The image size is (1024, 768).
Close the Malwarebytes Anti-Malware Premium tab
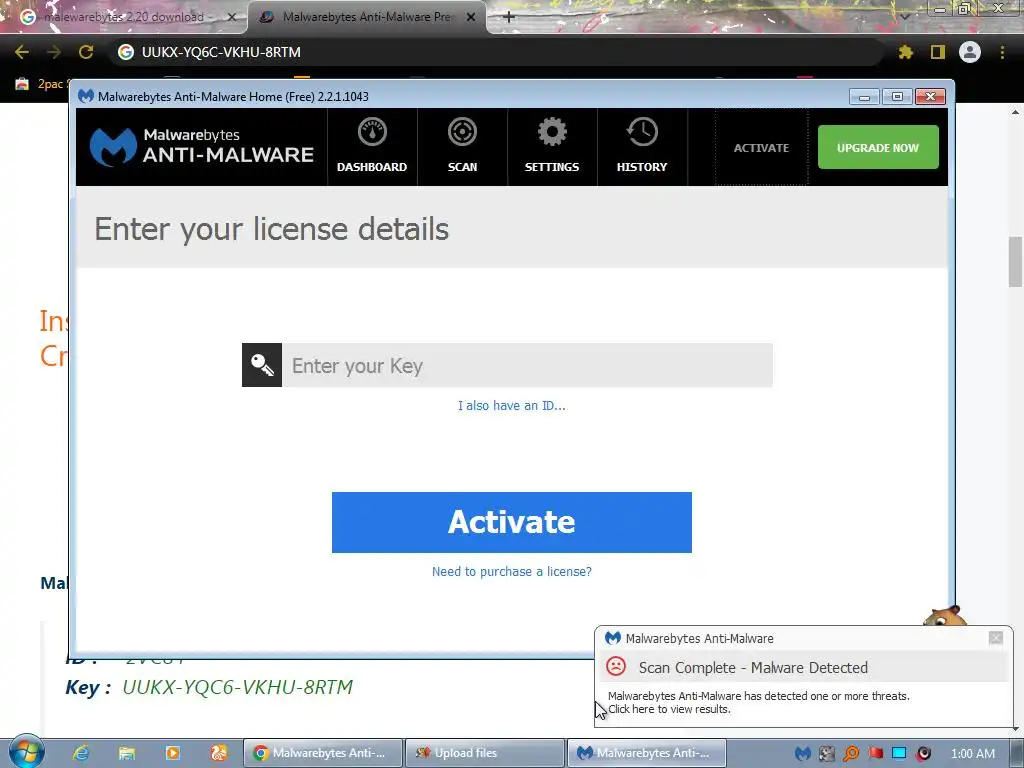click(x=471, y=18)
